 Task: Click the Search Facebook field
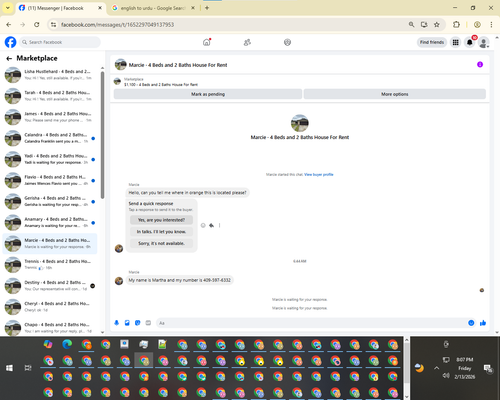60,42
